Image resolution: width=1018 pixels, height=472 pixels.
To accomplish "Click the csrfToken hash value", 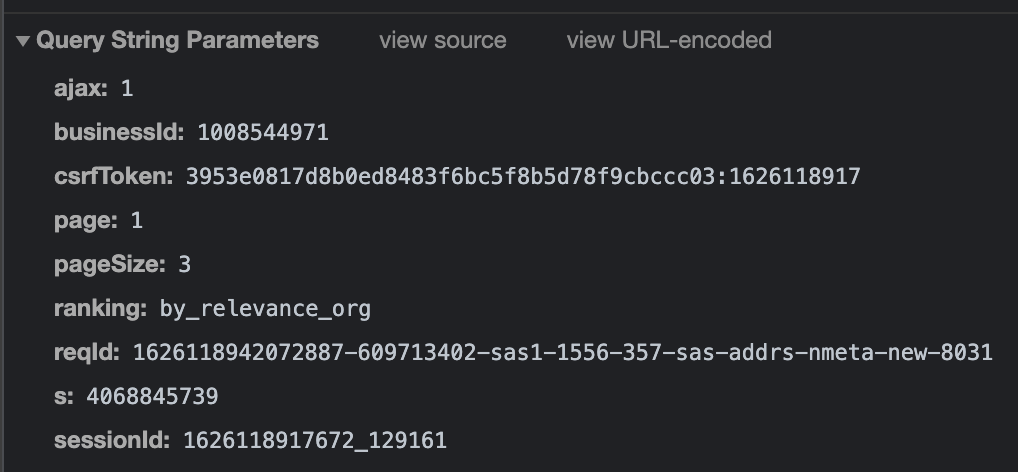I will coord(522,177).
